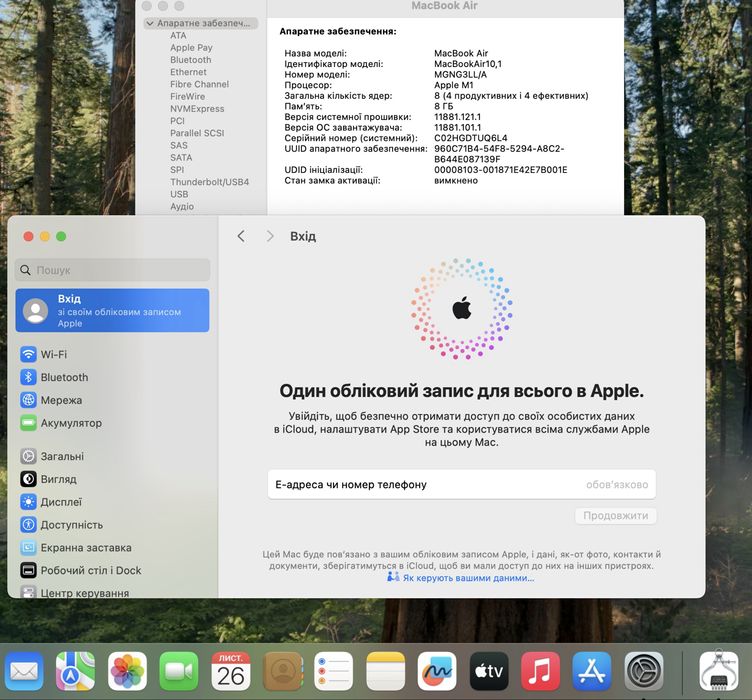Screen dimensions: 752x700
Task: Select the Екранна заставка icon
Action: (x=28, y=548)
